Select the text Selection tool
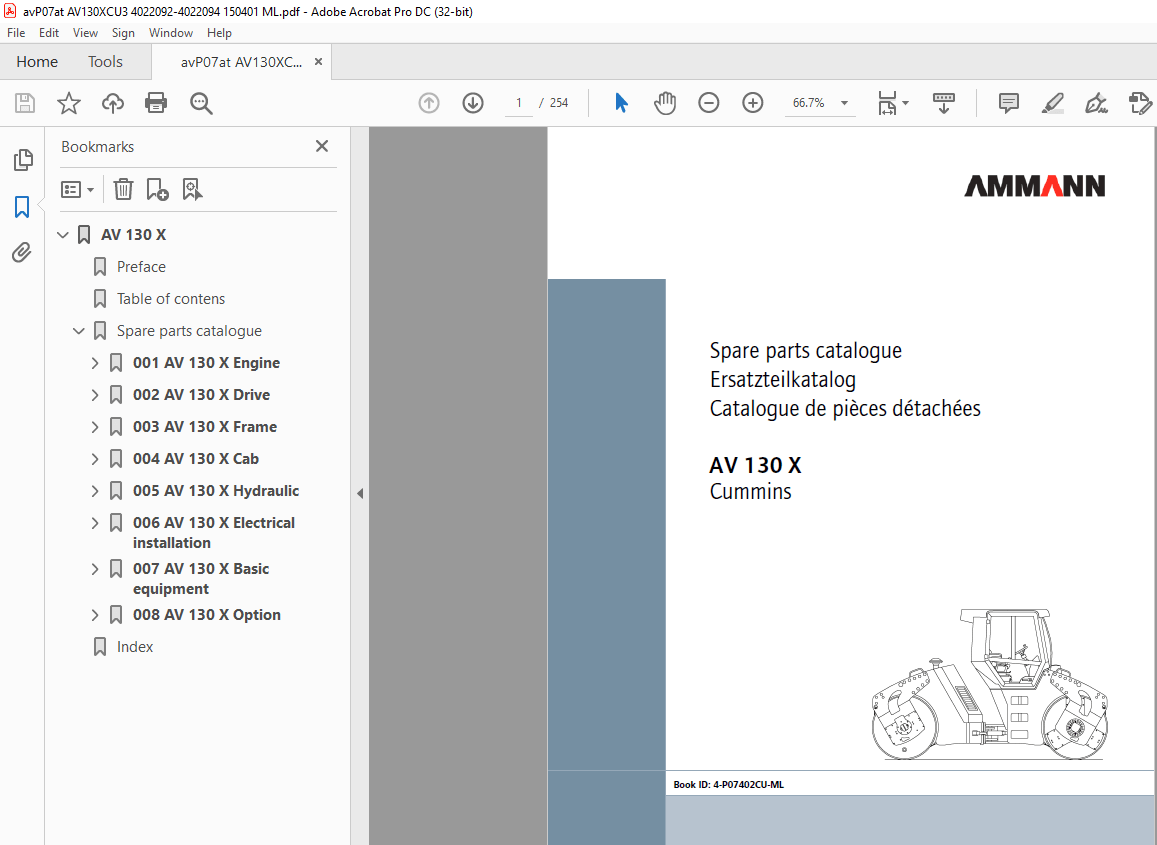1157x845 pixels. [x=621, y=102]
